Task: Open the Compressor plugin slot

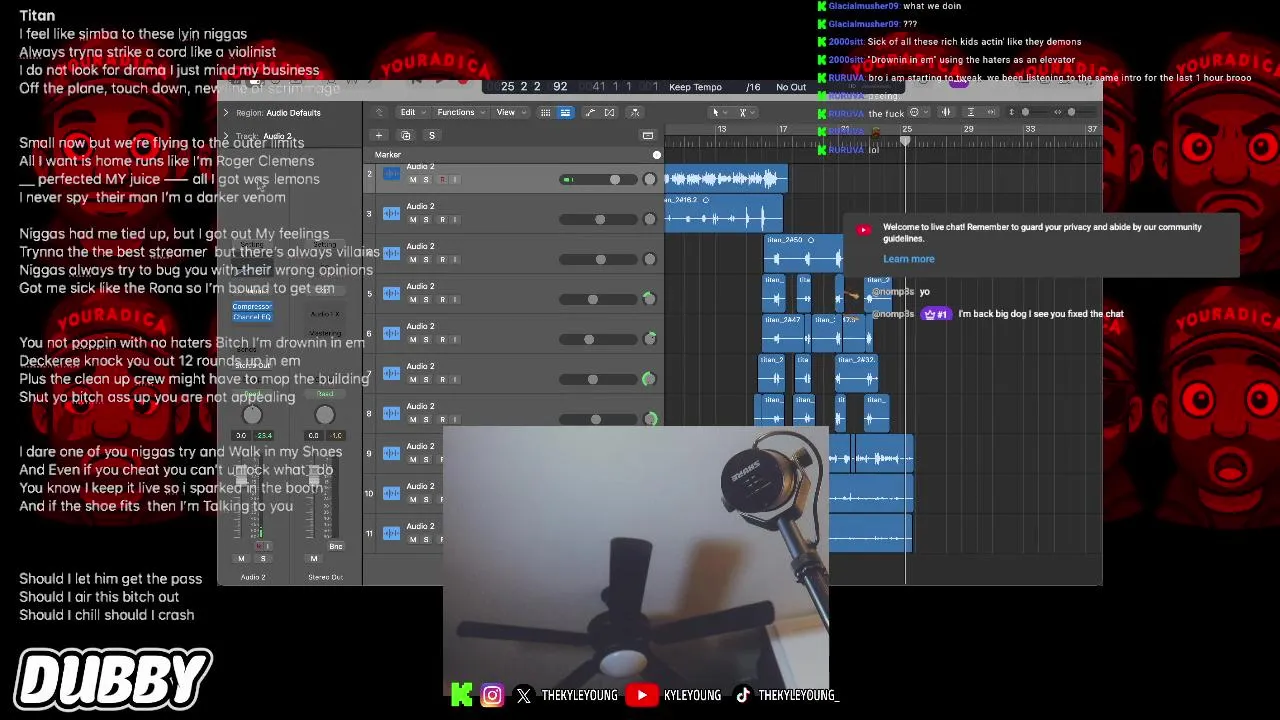Action: 252,307
